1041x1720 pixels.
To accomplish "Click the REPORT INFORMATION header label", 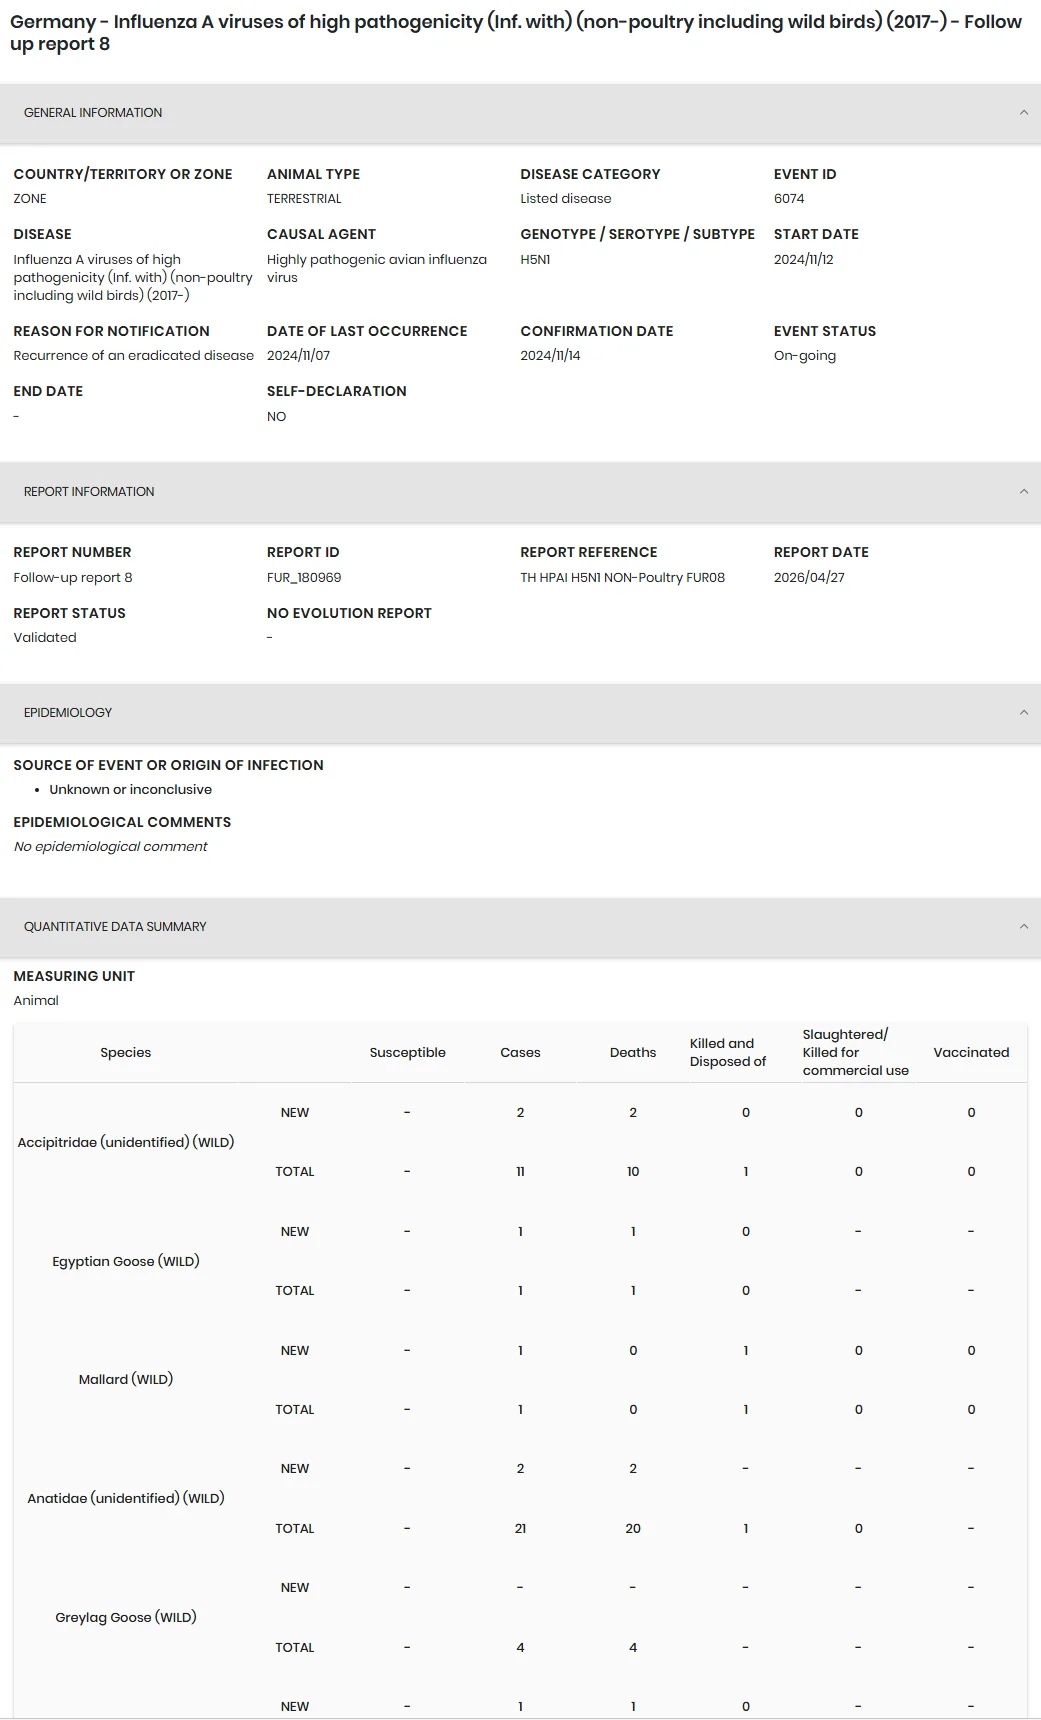I will (x=89, y=492).
